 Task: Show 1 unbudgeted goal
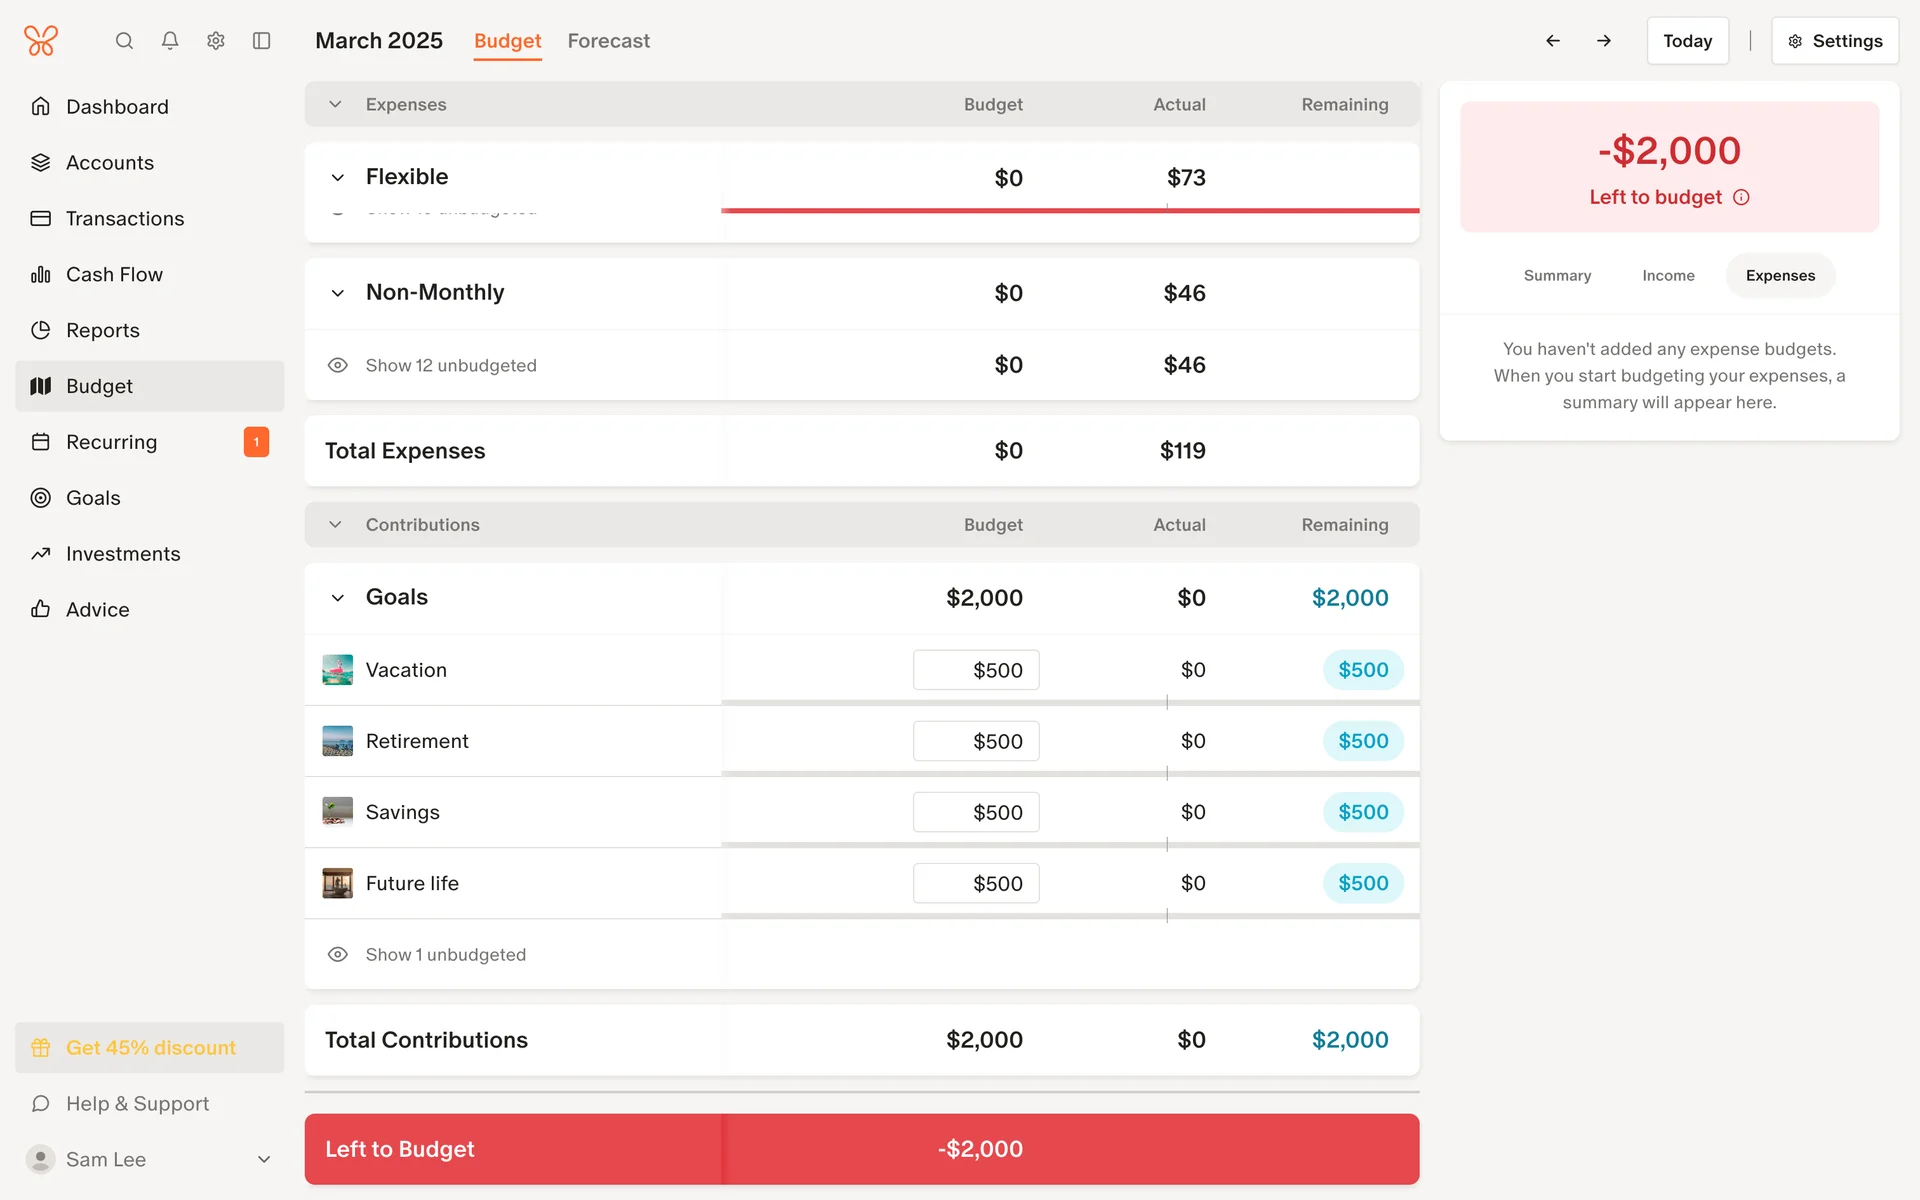(445, 955)
